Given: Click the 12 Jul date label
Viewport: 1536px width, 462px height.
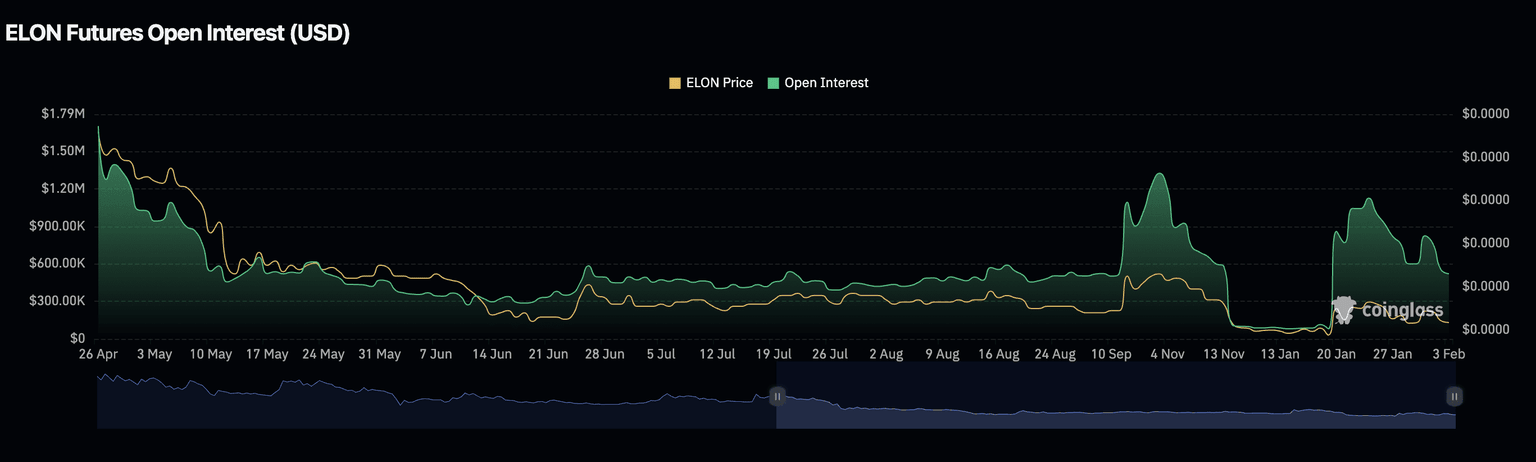Looking at the screenshot, I should (x=717, y=354).
